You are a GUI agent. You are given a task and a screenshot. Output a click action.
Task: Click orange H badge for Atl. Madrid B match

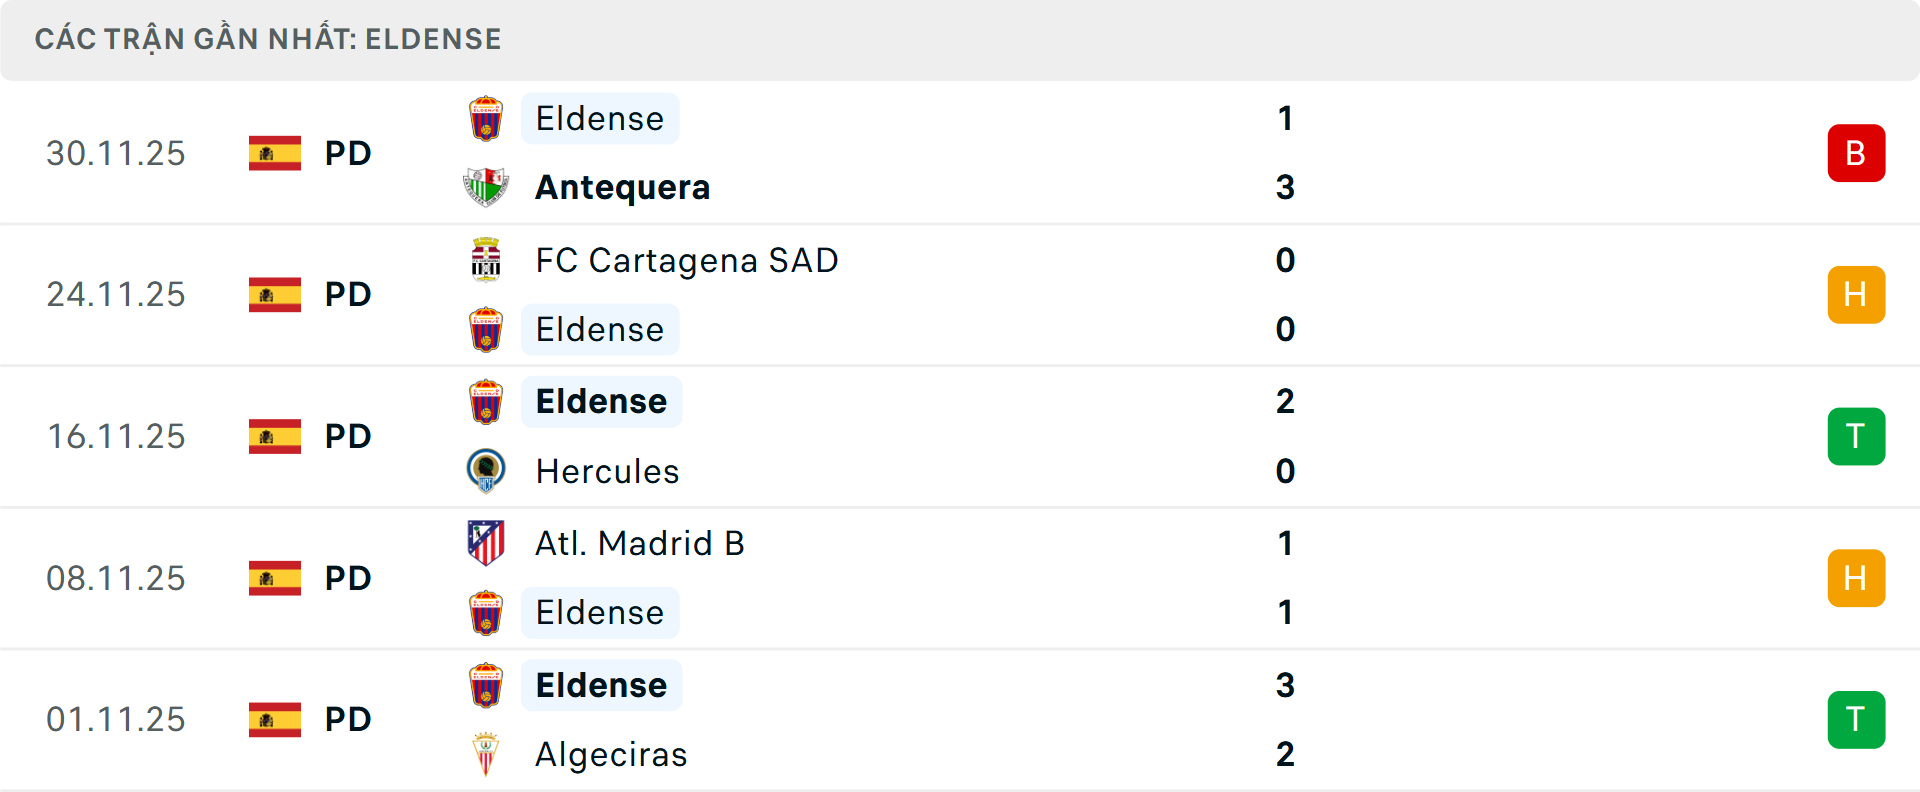pos(1856,578)
